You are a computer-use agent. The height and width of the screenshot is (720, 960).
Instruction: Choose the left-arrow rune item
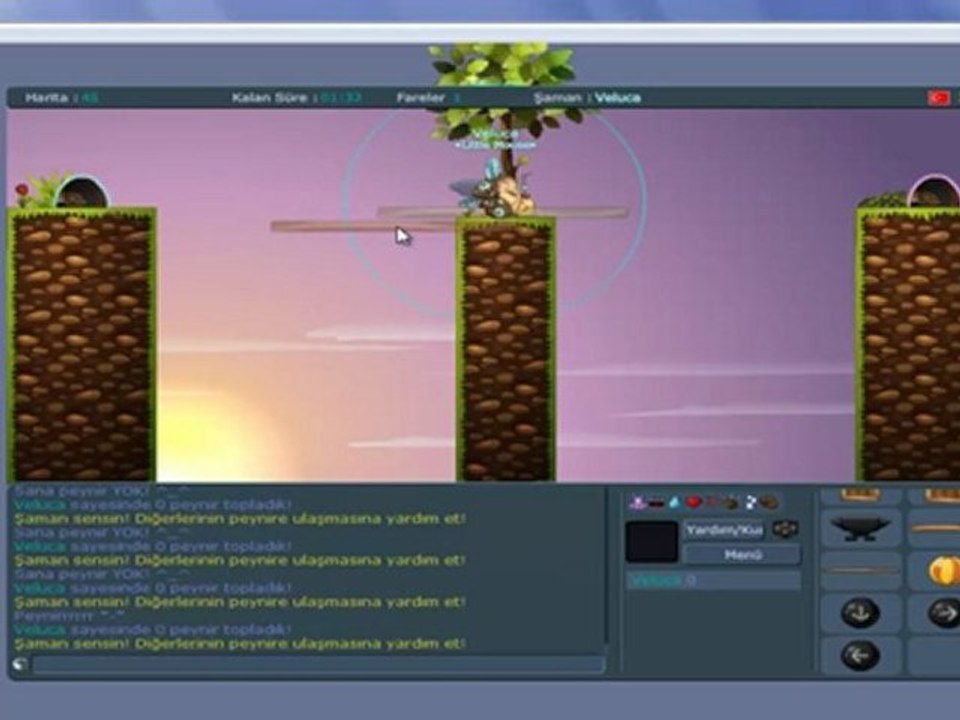[x=860, y=656]
